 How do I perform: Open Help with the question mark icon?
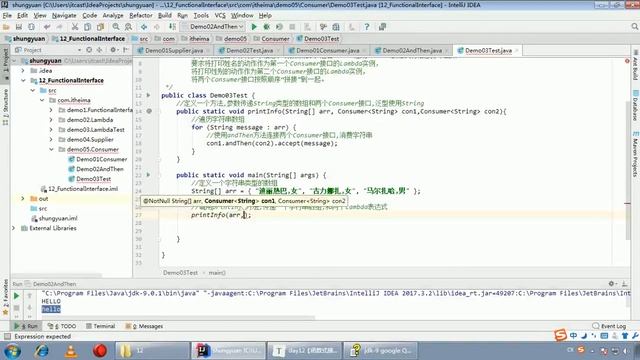coord(367,27)
